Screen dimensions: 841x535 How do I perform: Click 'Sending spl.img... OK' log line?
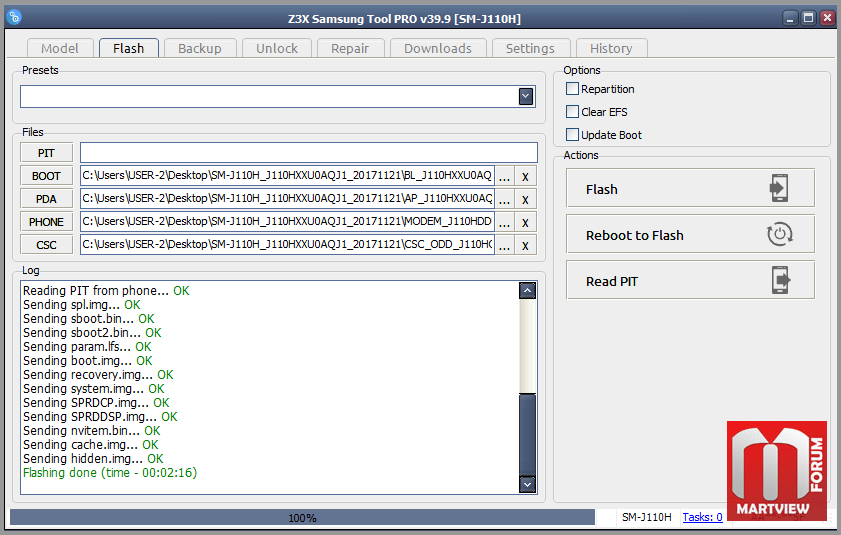pyautogui.click(x=82, y=305)
